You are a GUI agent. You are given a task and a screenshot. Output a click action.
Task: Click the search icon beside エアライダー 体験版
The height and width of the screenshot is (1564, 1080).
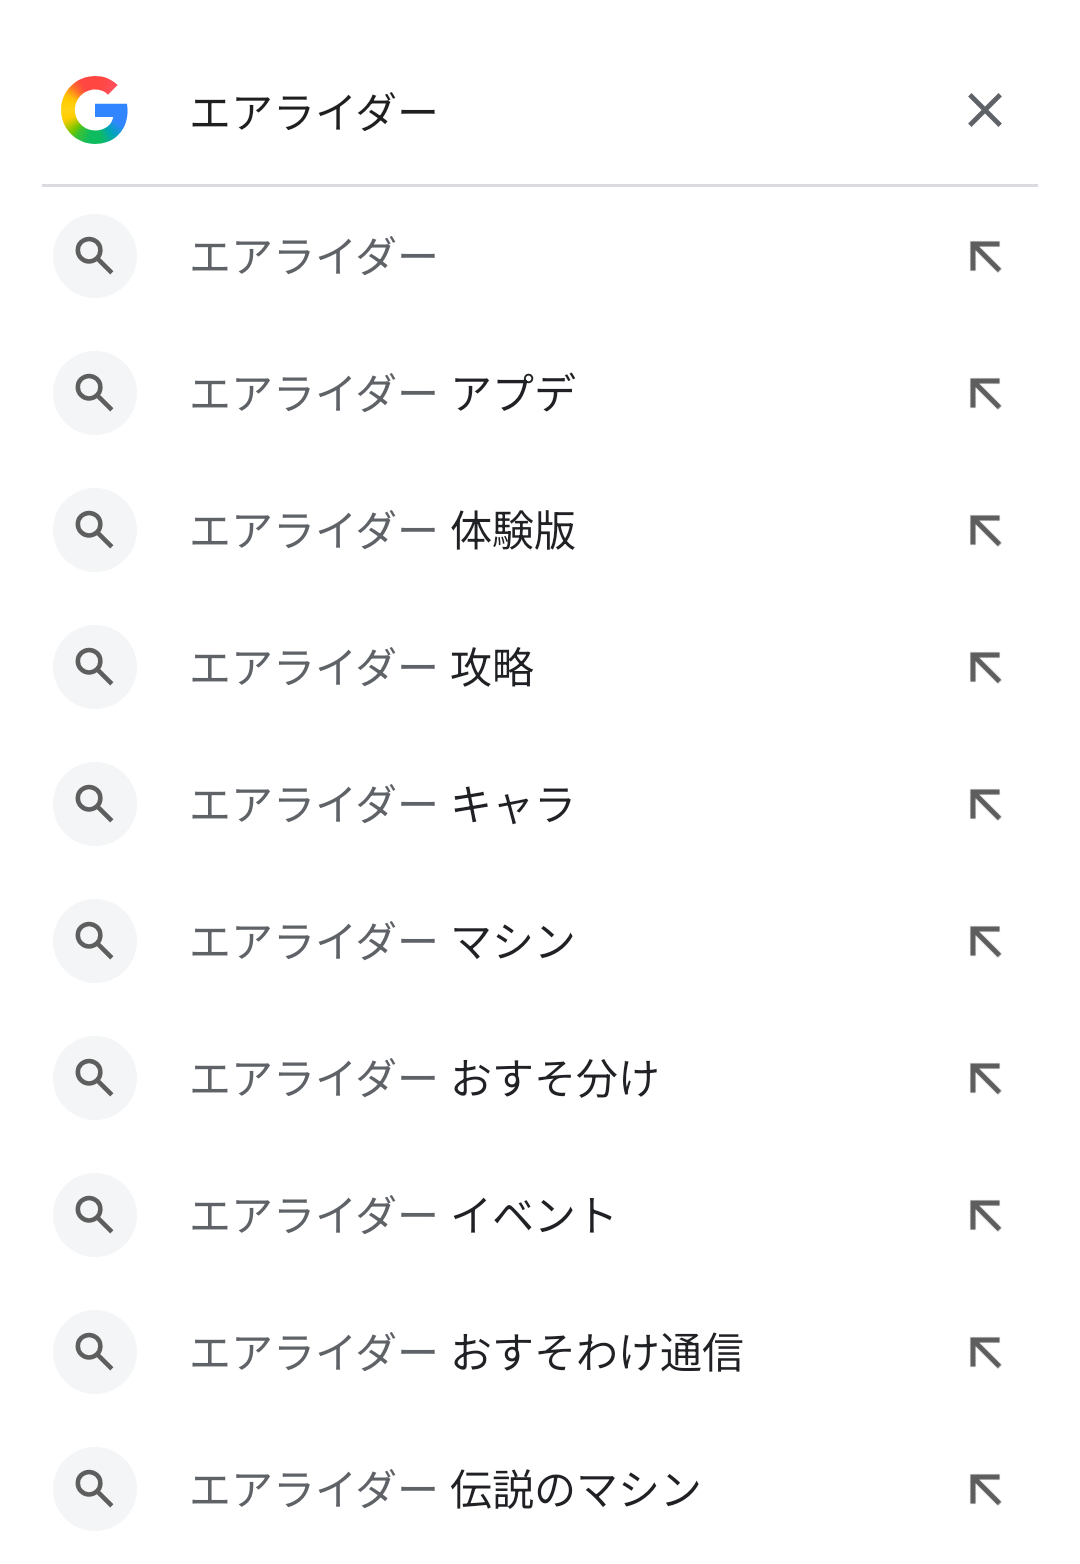(95, 530)
